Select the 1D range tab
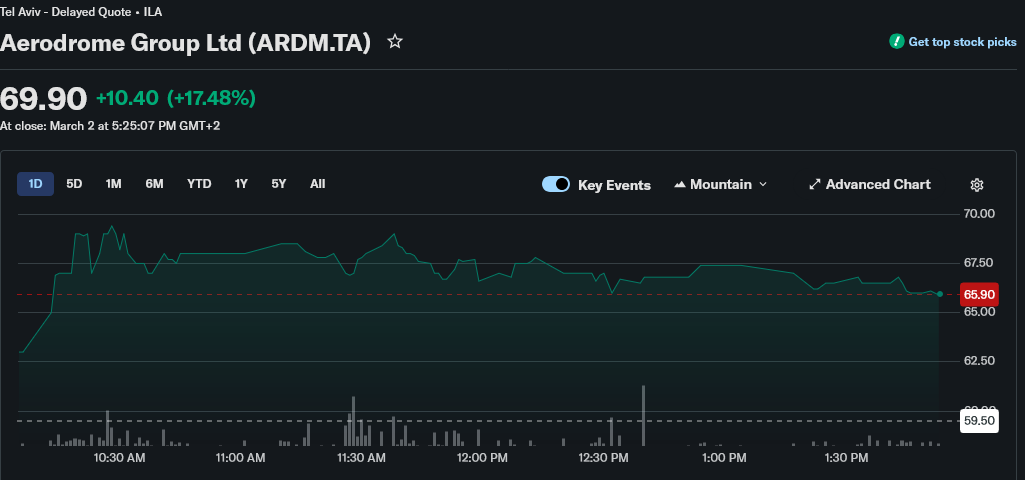 coord(35,184)
